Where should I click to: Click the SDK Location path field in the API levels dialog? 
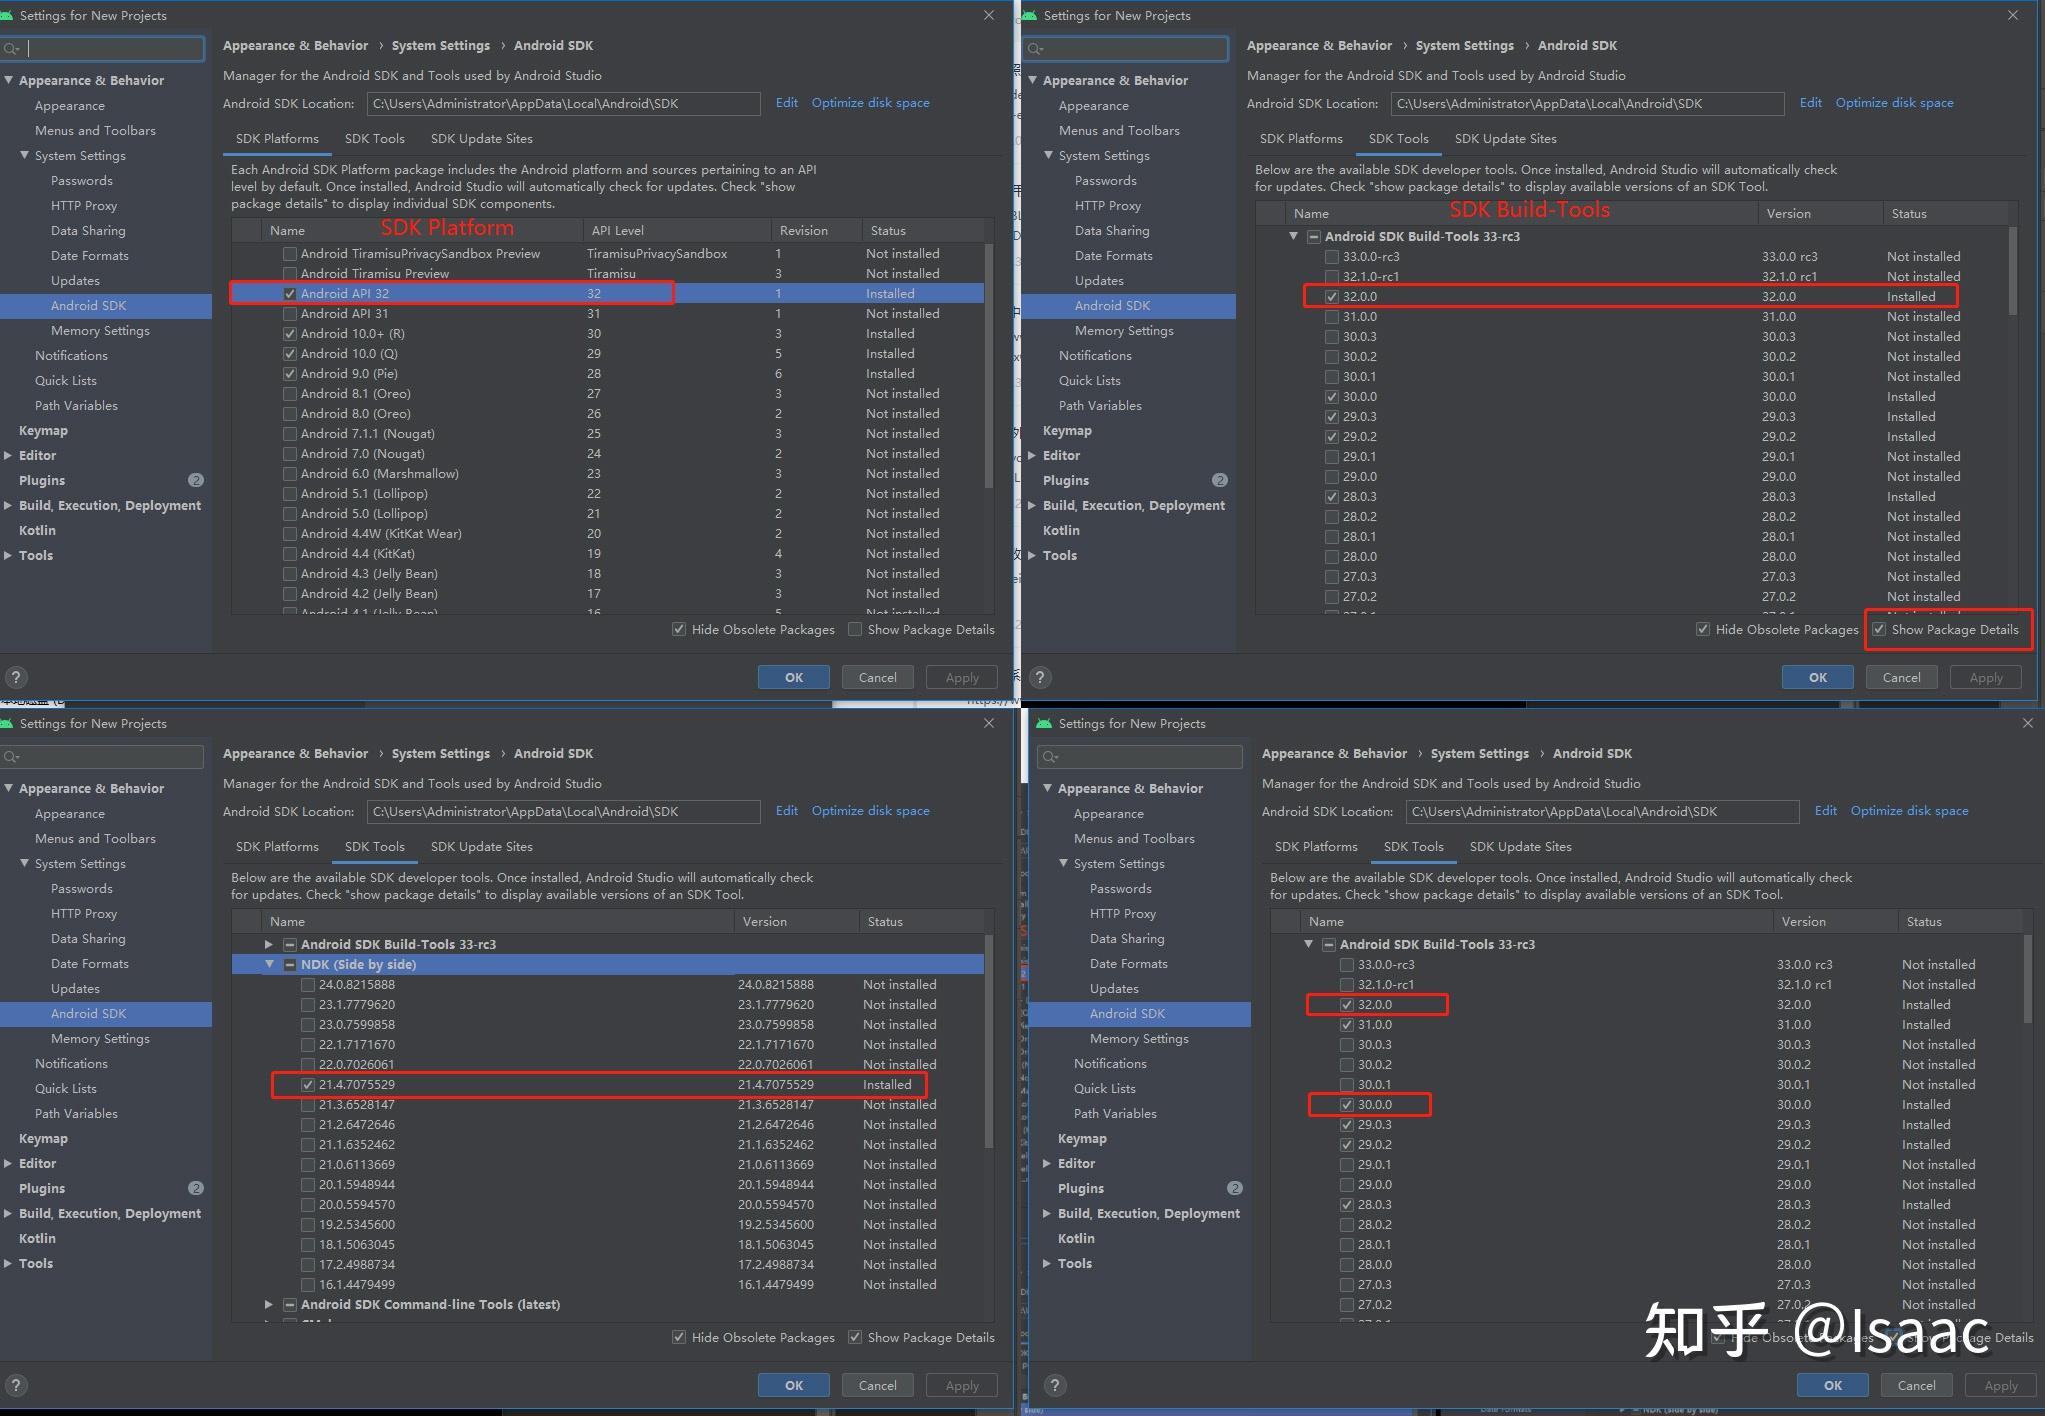(x=563, y=104)
